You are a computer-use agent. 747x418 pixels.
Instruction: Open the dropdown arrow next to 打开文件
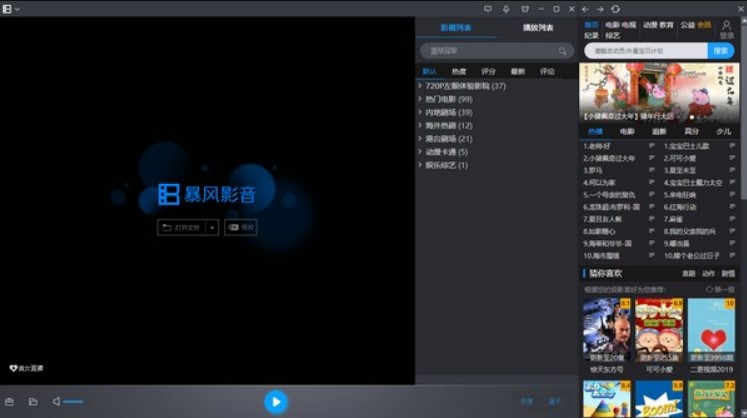click(212, 227)
